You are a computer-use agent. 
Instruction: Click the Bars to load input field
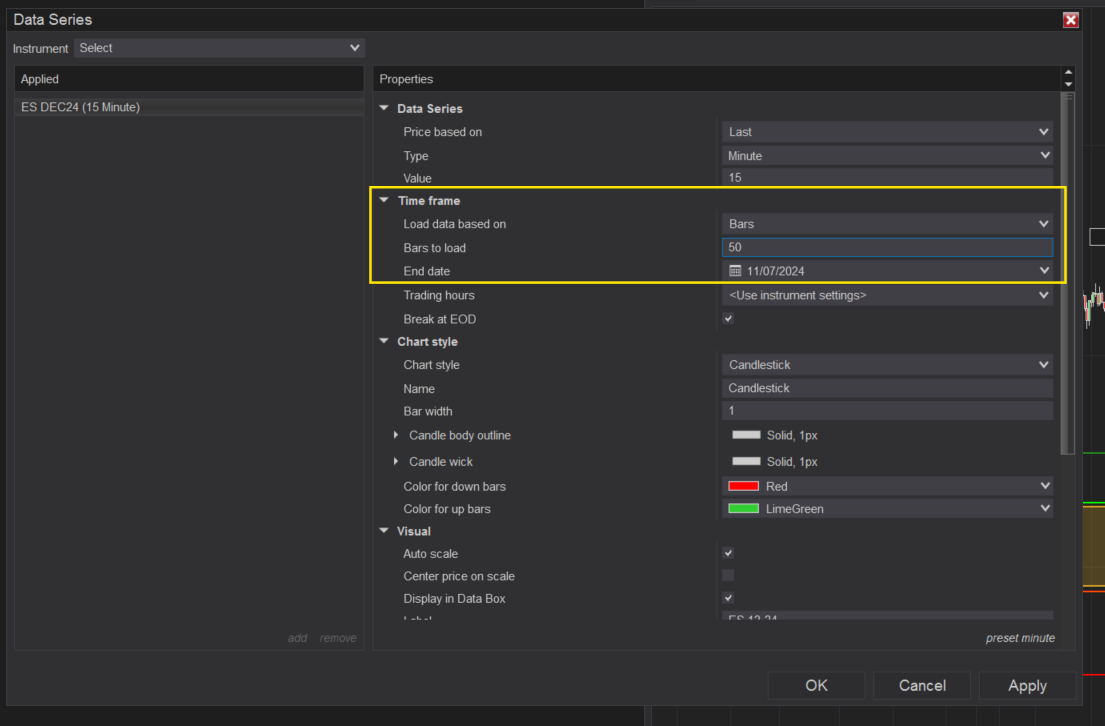coord(886,248)
